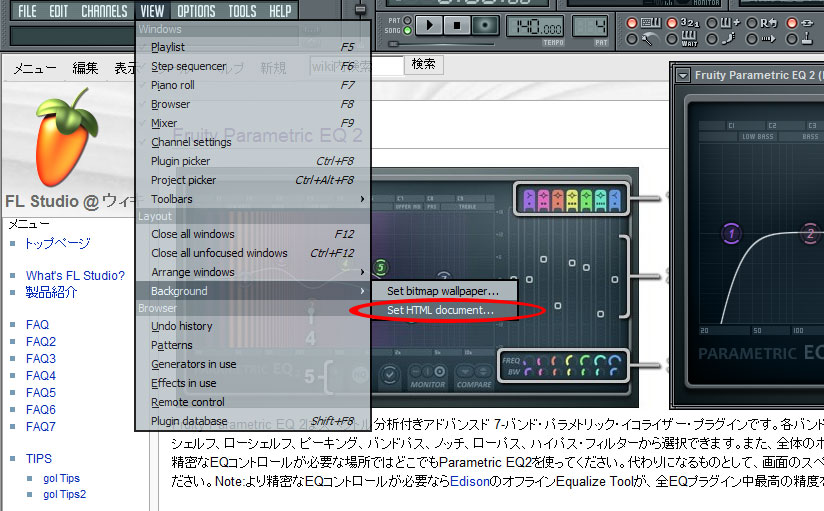Open the HELP menu
The width and height of the screenshot is (824, 511).
(x=280, y=11)
